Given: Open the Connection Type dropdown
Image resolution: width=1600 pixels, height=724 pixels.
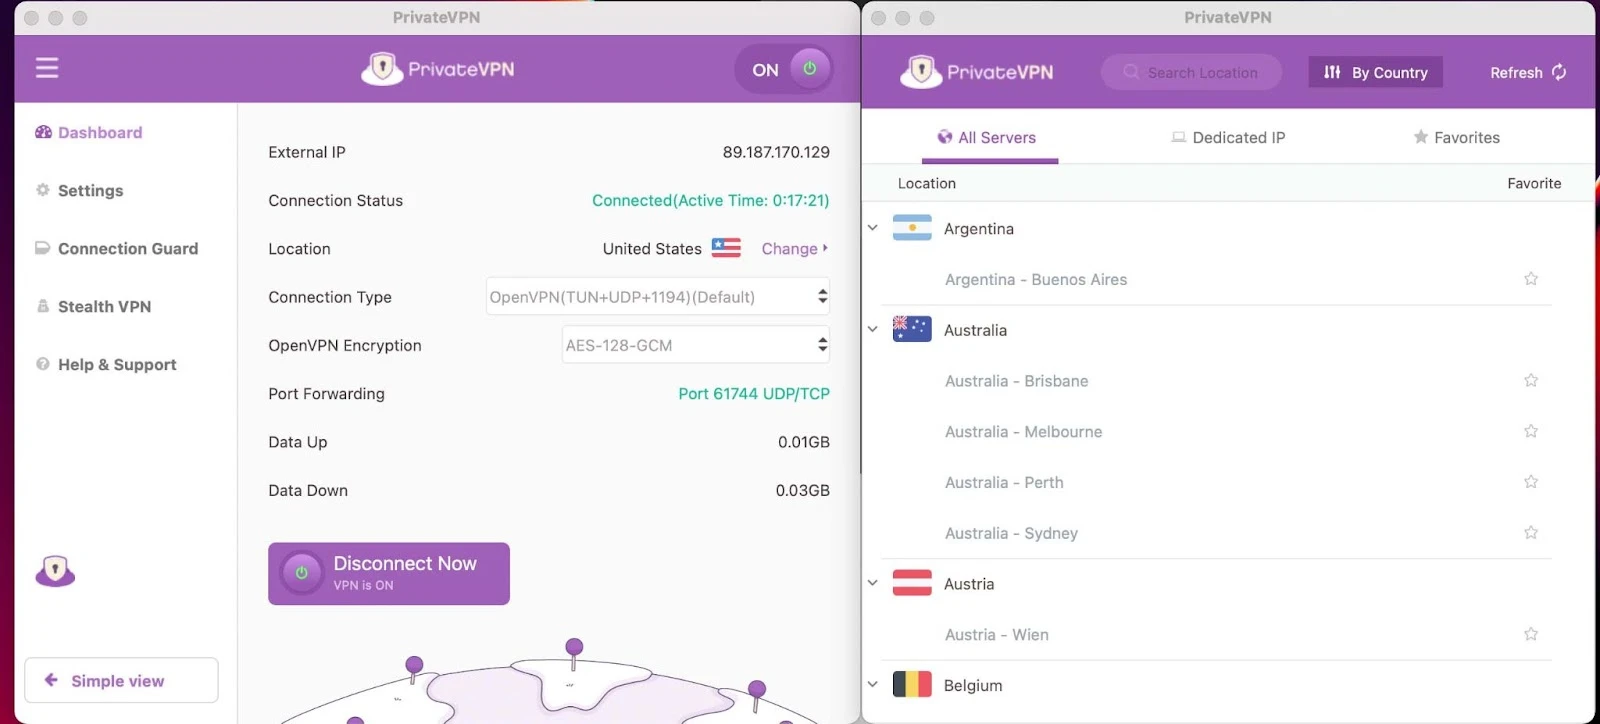Looking at the screenshot, I should [658, 297].
